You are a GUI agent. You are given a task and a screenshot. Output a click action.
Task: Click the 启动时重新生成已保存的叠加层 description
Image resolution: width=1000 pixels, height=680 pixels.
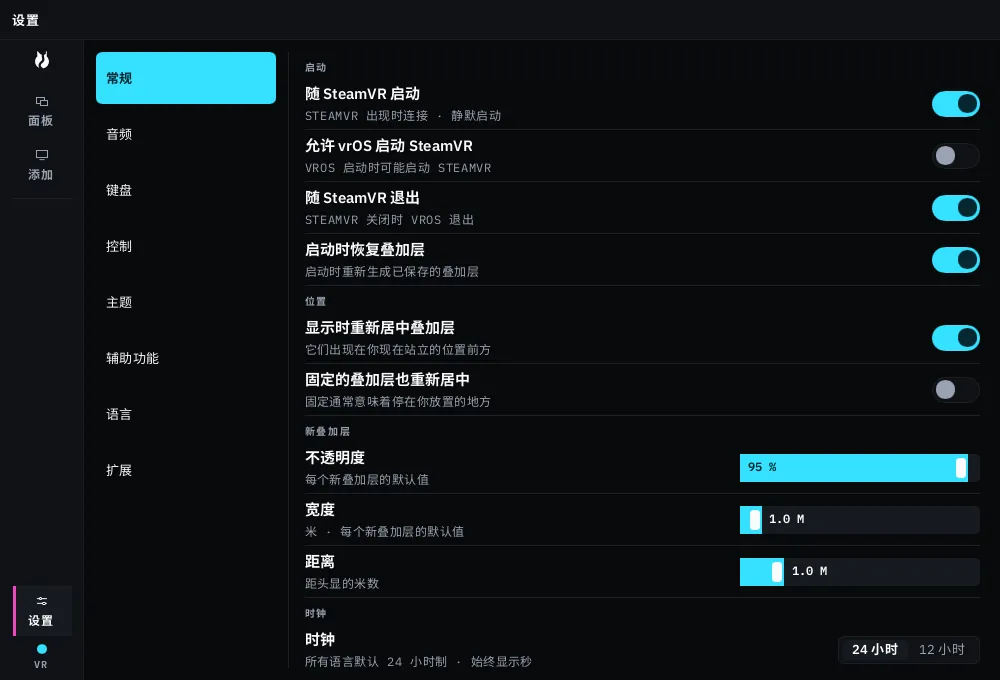click(x=392, y=272)
